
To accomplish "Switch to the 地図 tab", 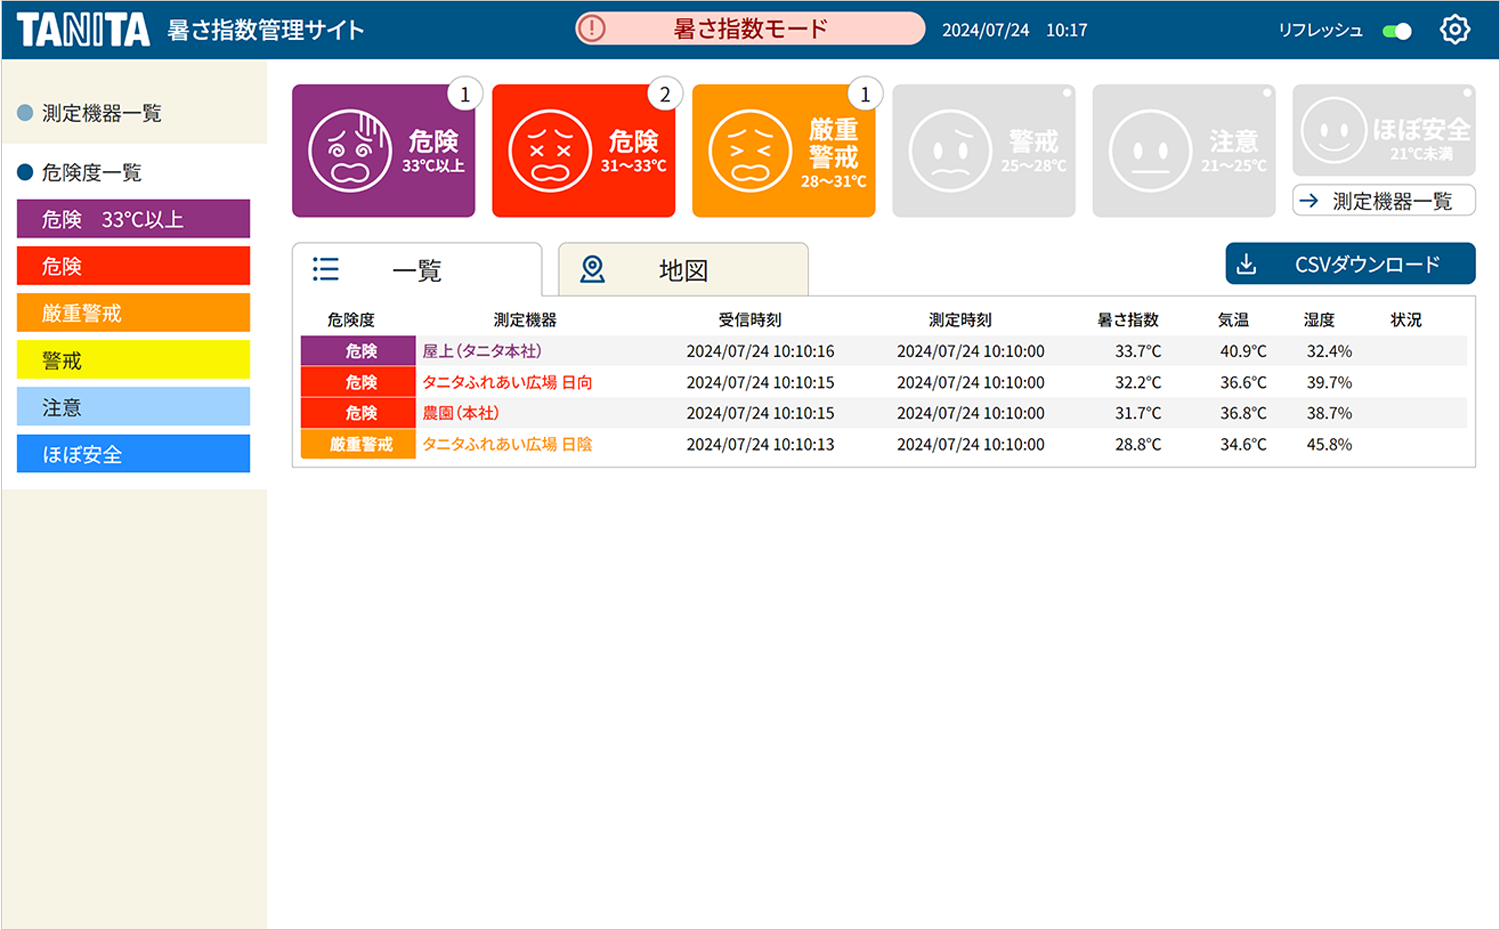I will point(683,269).
